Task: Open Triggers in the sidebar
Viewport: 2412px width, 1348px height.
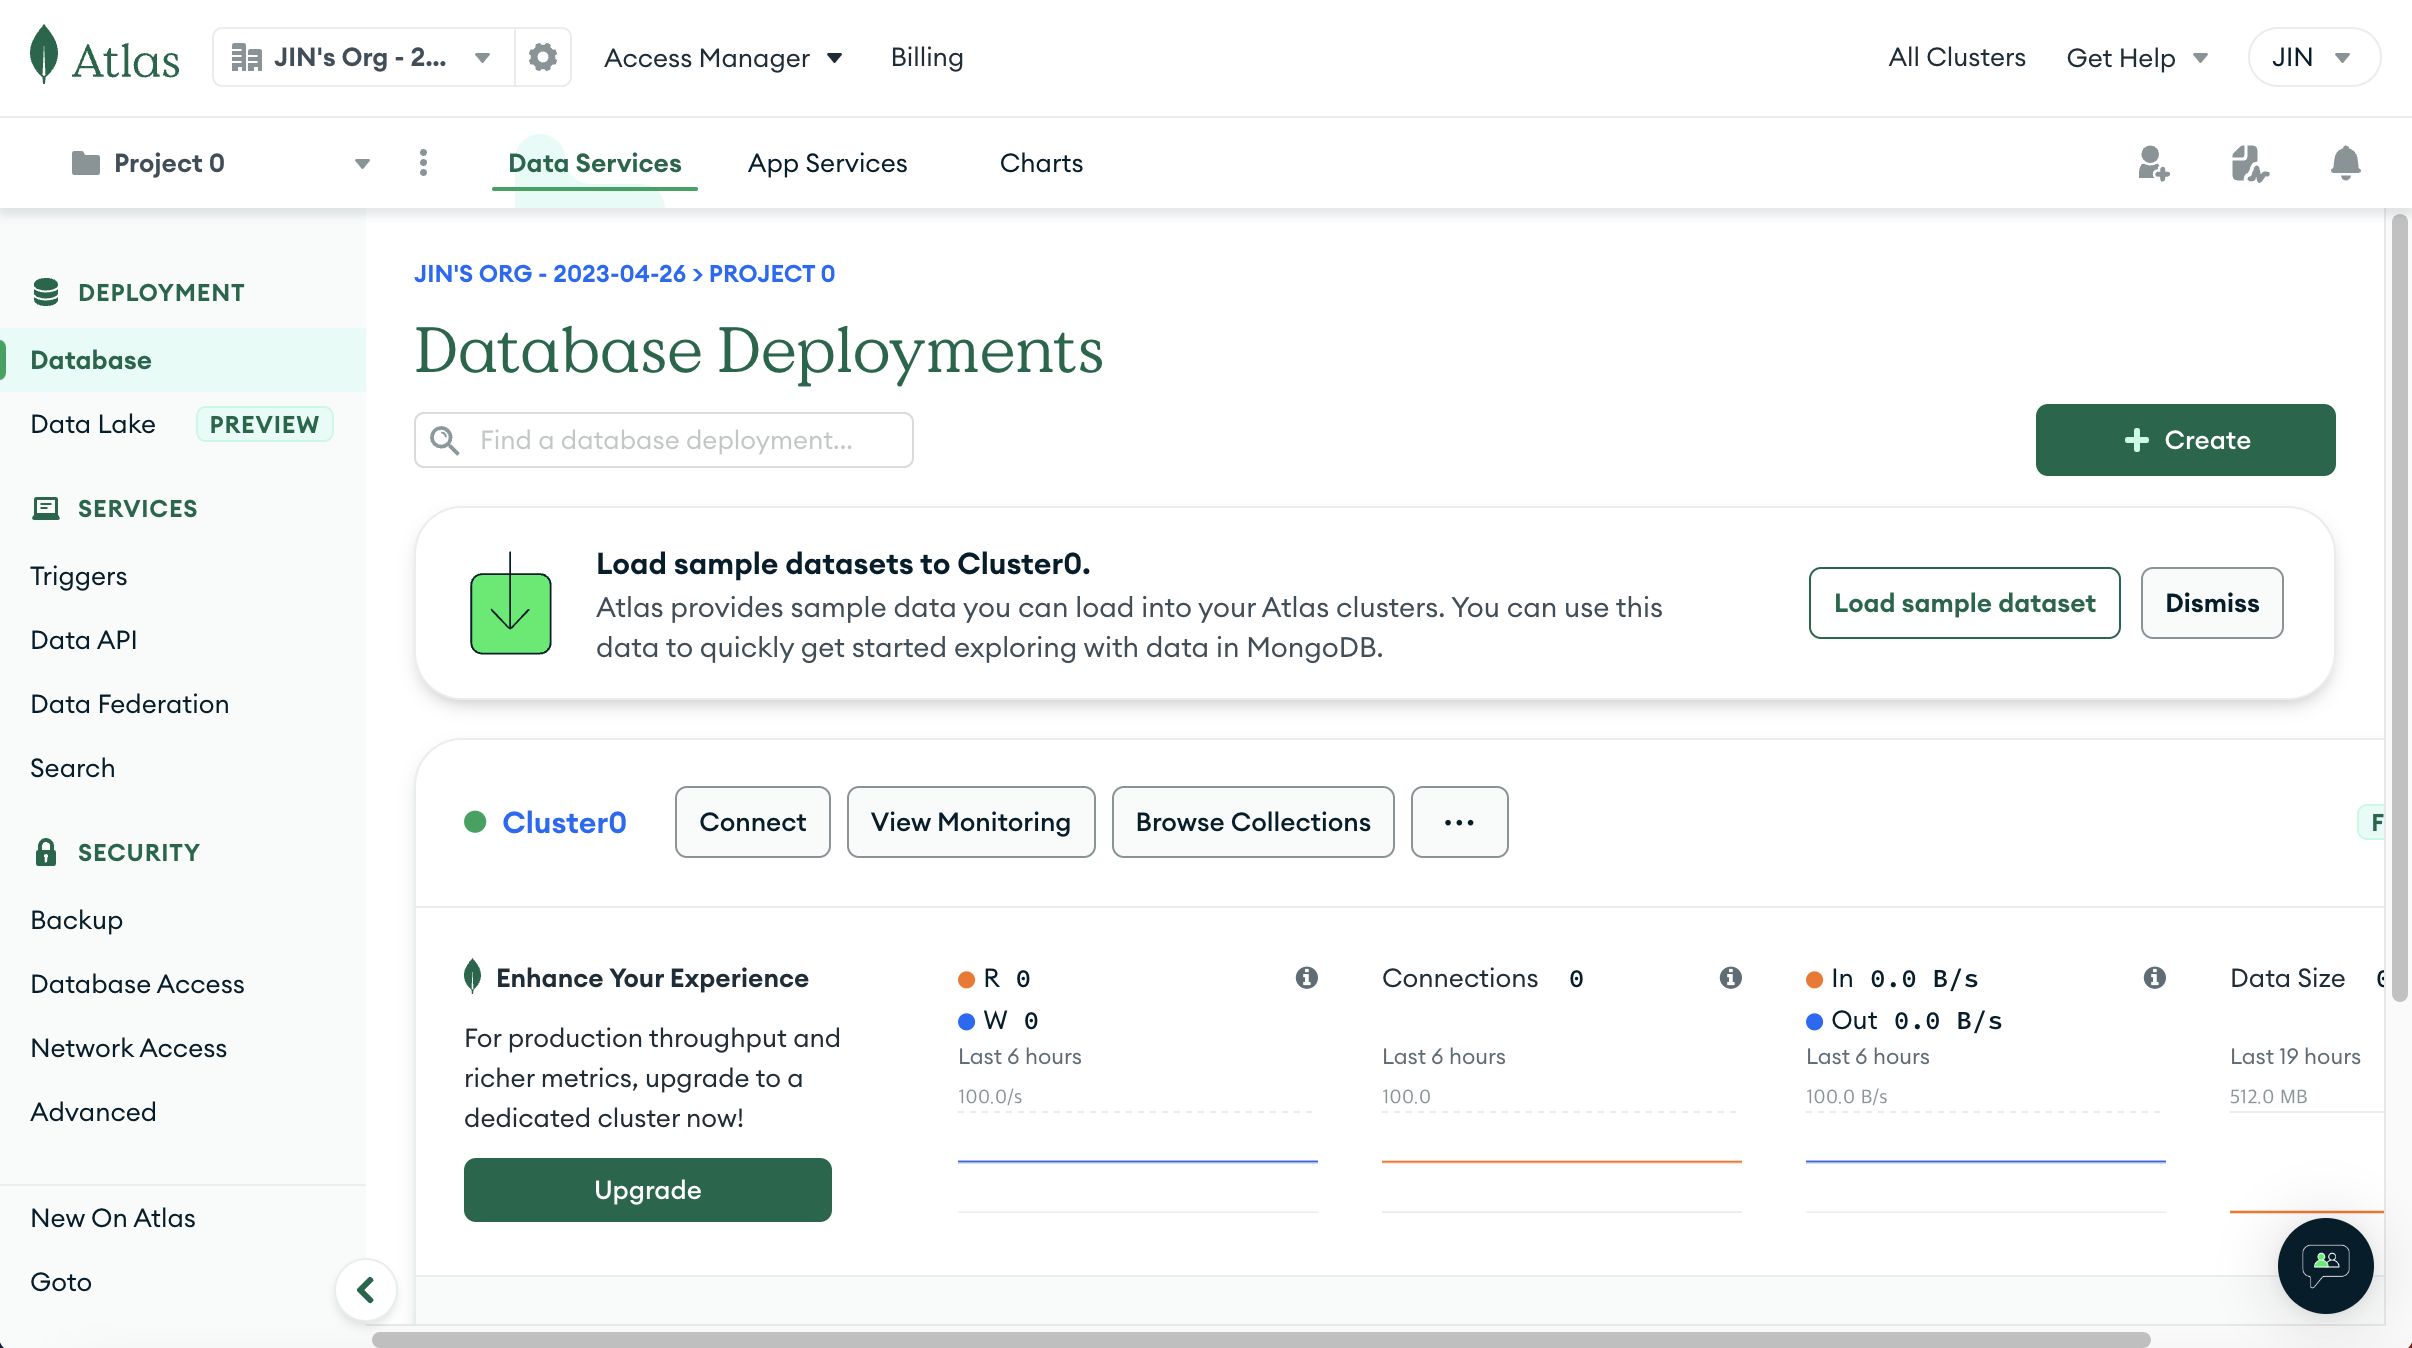Action: coord(79,576)
